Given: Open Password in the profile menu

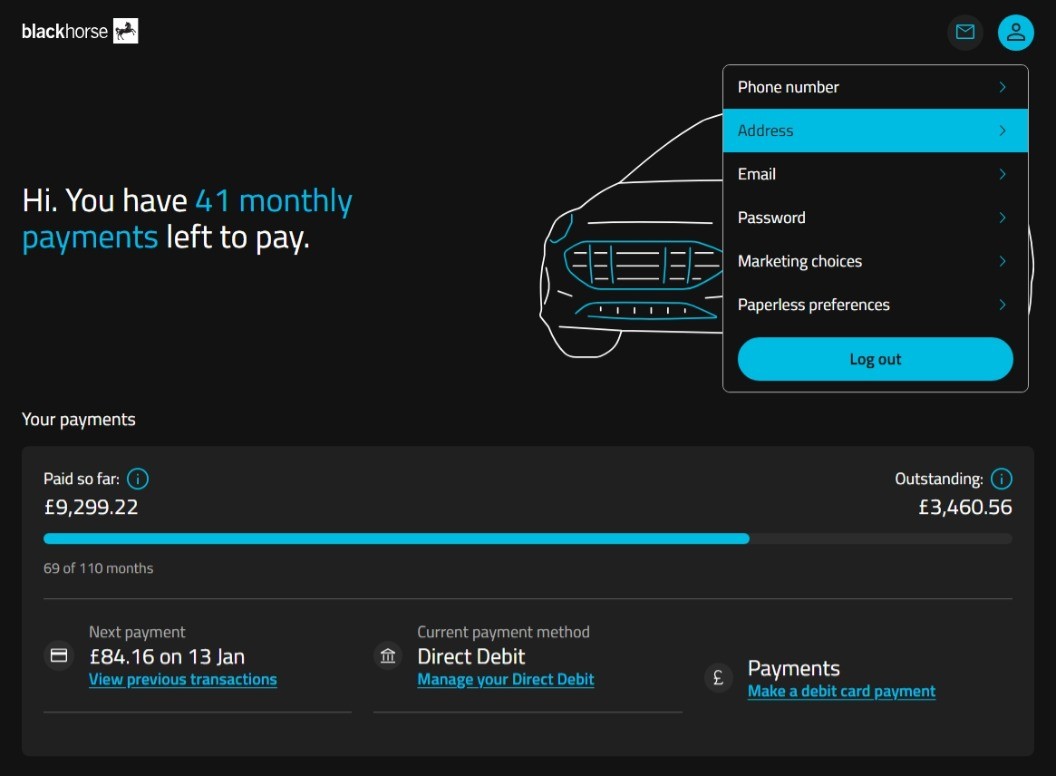Looking at the screenshot, I should (771, 218).
